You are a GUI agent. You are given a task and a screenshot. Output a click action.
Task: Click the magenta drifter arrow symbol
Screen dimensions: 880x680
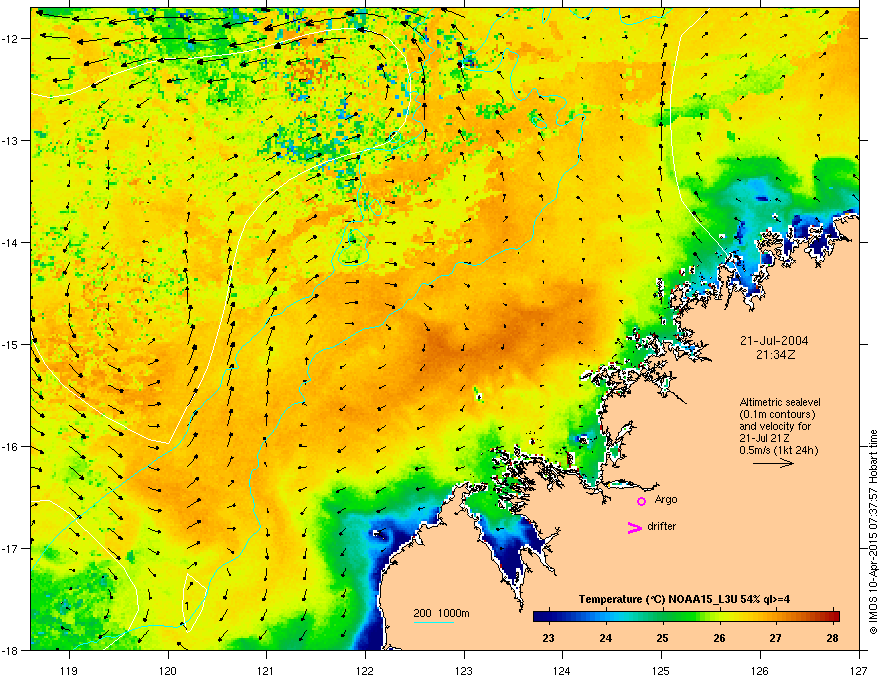(x=634, y=527)
